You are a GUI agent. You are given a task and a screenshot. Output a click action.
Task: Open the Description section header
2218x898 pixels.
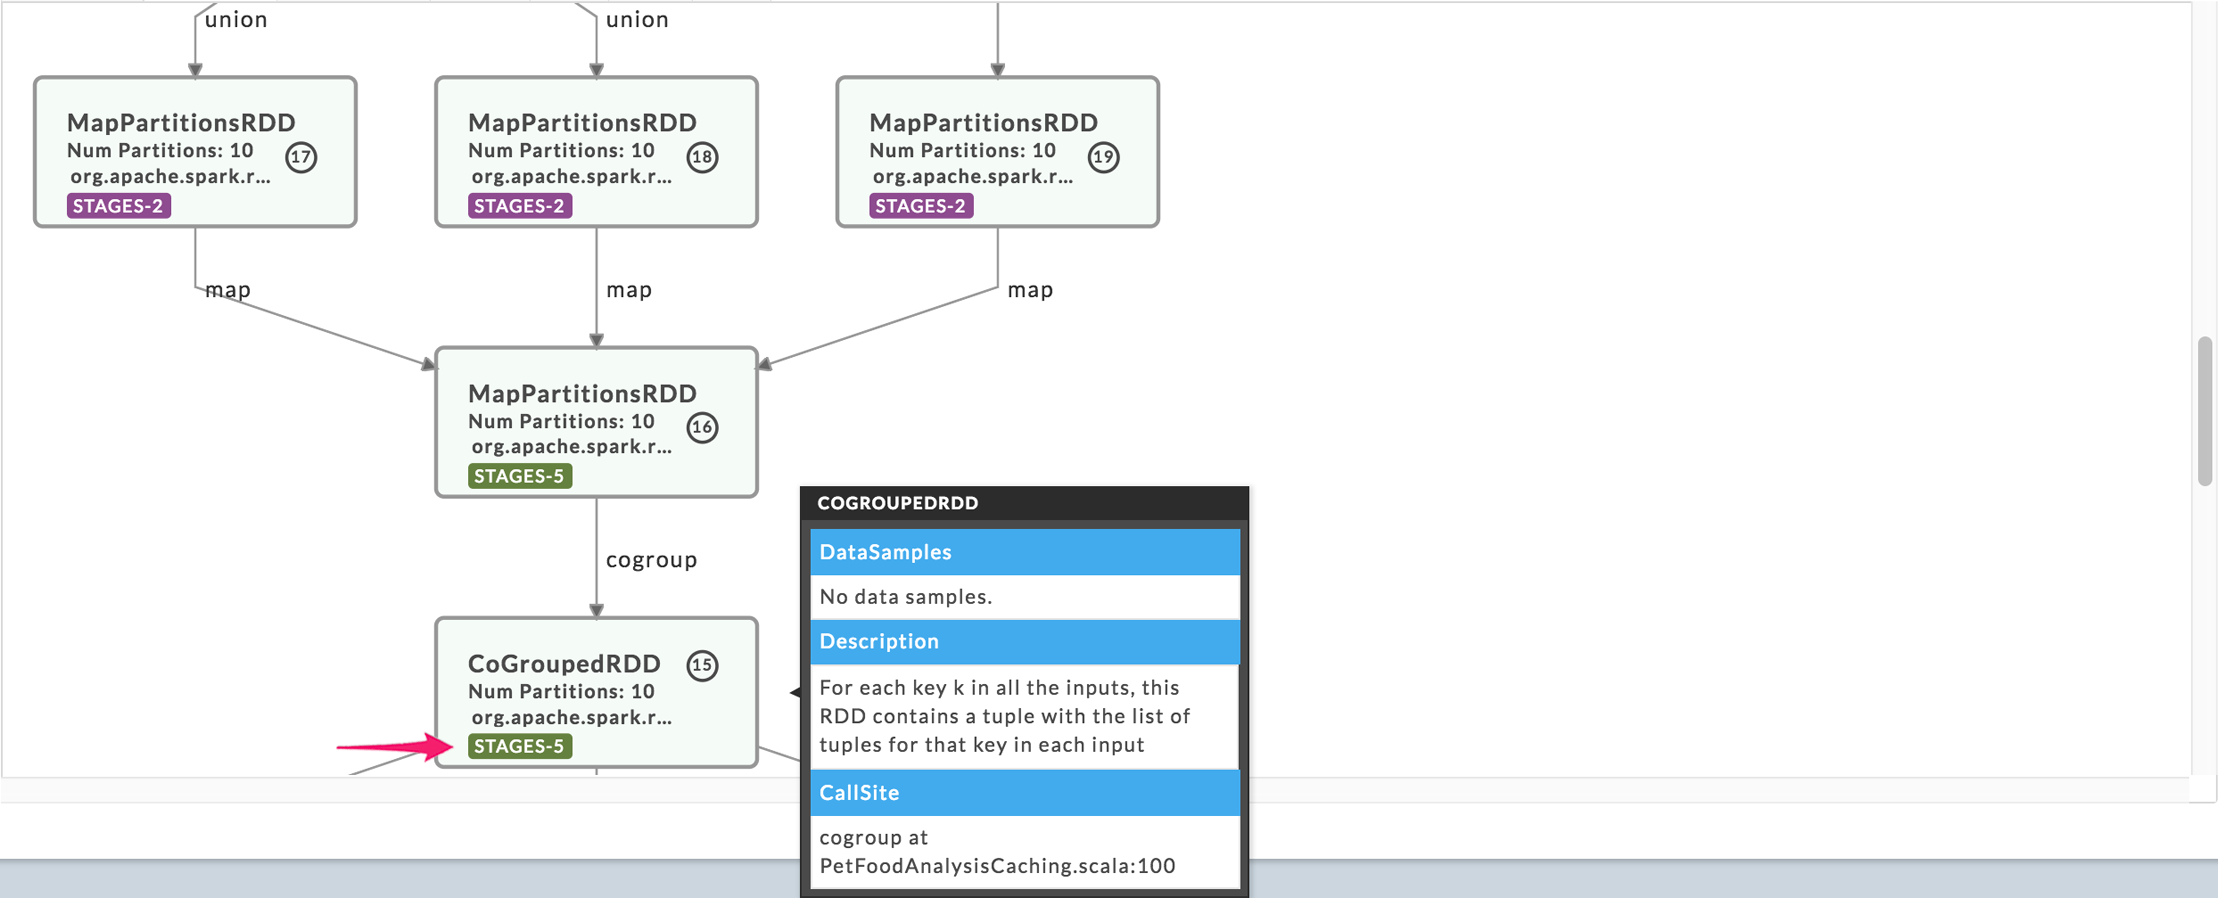click(x=1025, y=641)
